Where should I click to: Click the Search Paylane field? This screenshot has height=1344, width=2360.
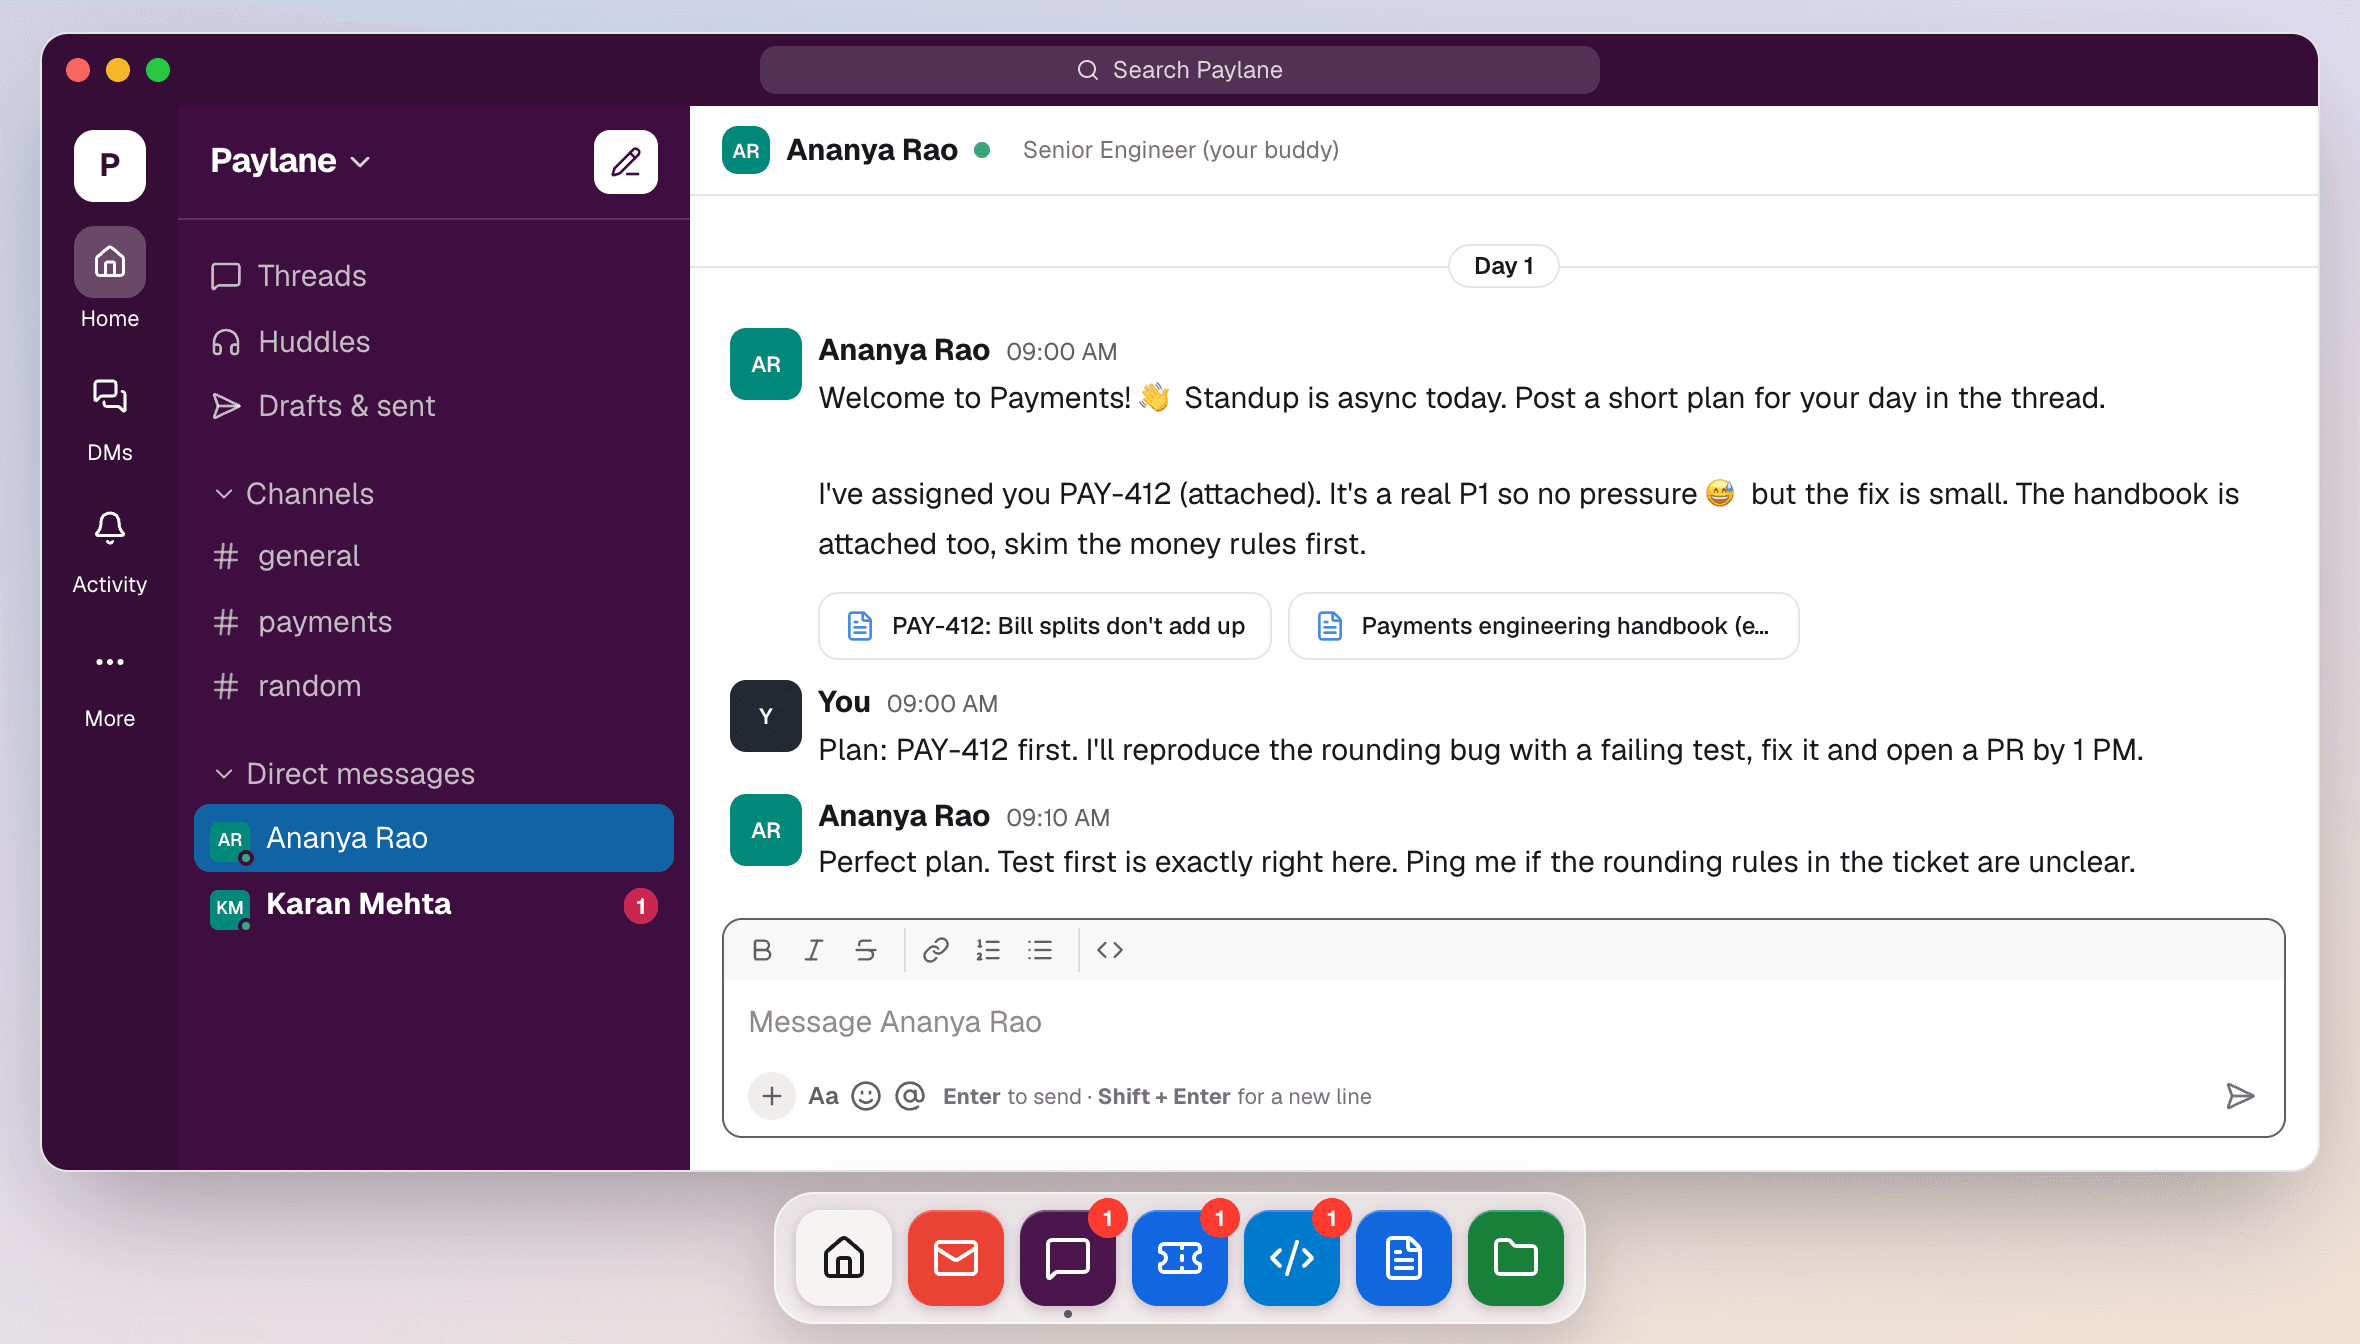coord(1180,70)
